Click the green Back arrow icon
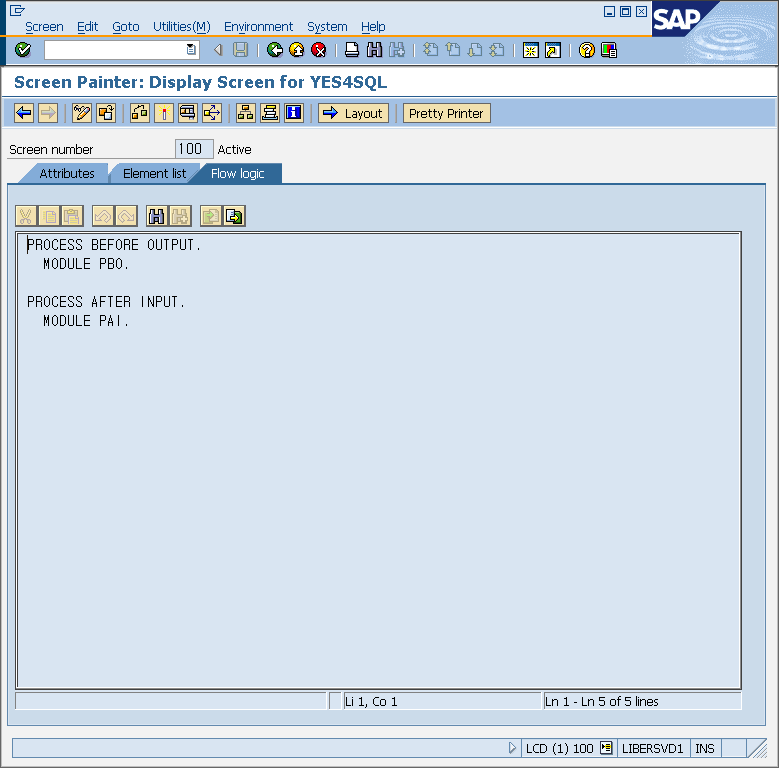779x768 pixels. [275, 50]
